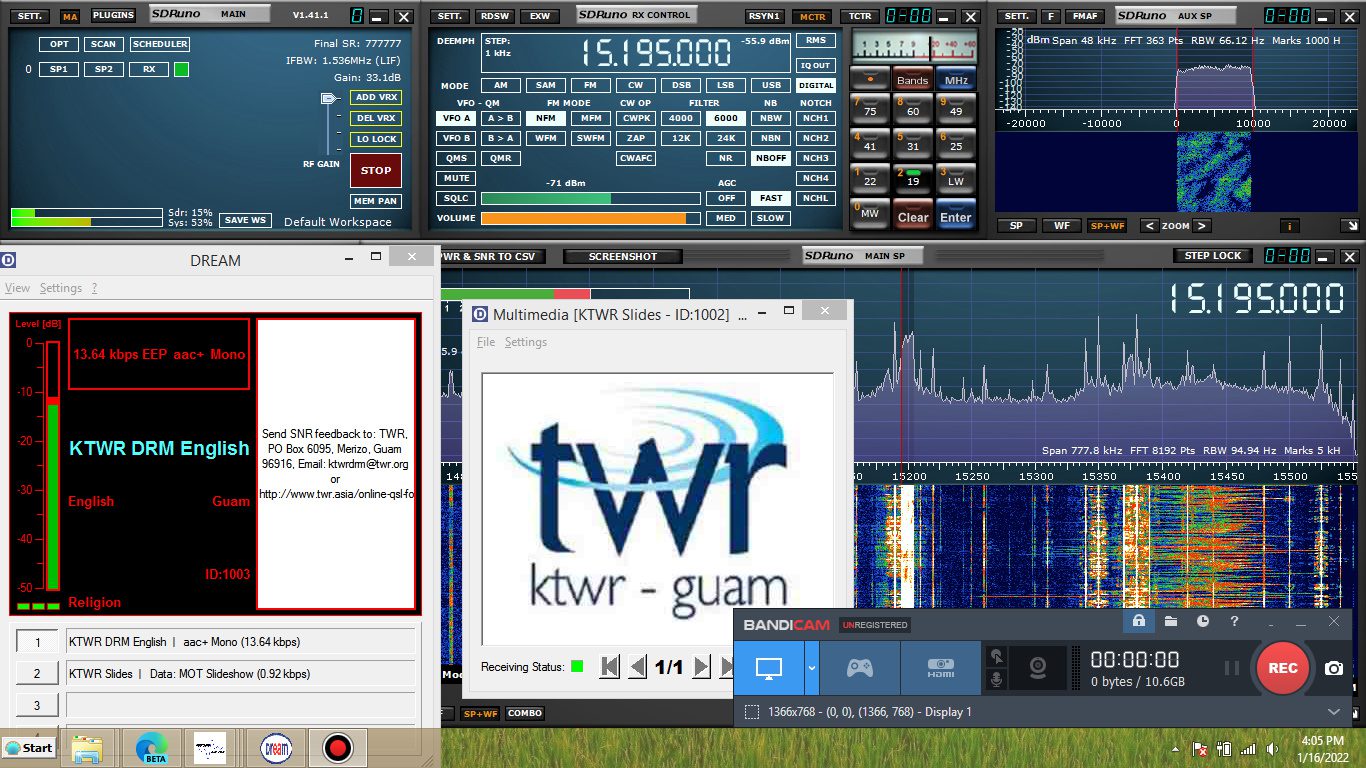1366x768 pixels.
Task: Click the Bandicam webcam overlay icon
Action: point(1039,668)
